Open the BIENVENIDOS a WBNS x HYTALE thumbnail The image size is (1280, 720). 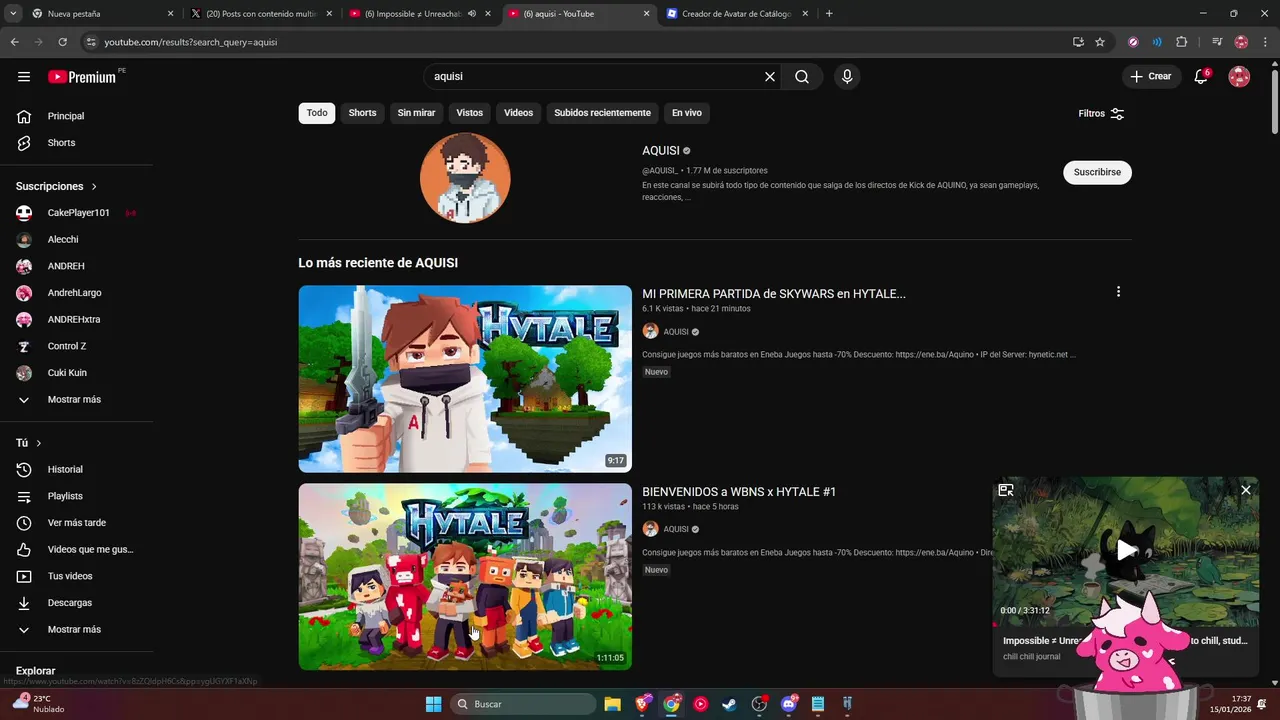click(x=465, y=577)
